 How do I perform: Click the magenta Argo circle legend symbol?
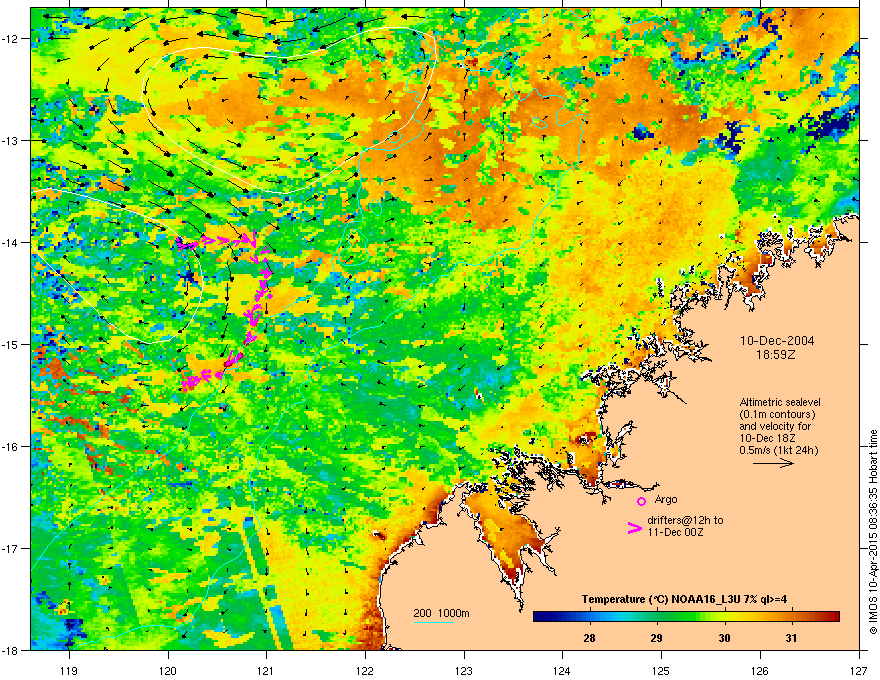click(641, 501)
